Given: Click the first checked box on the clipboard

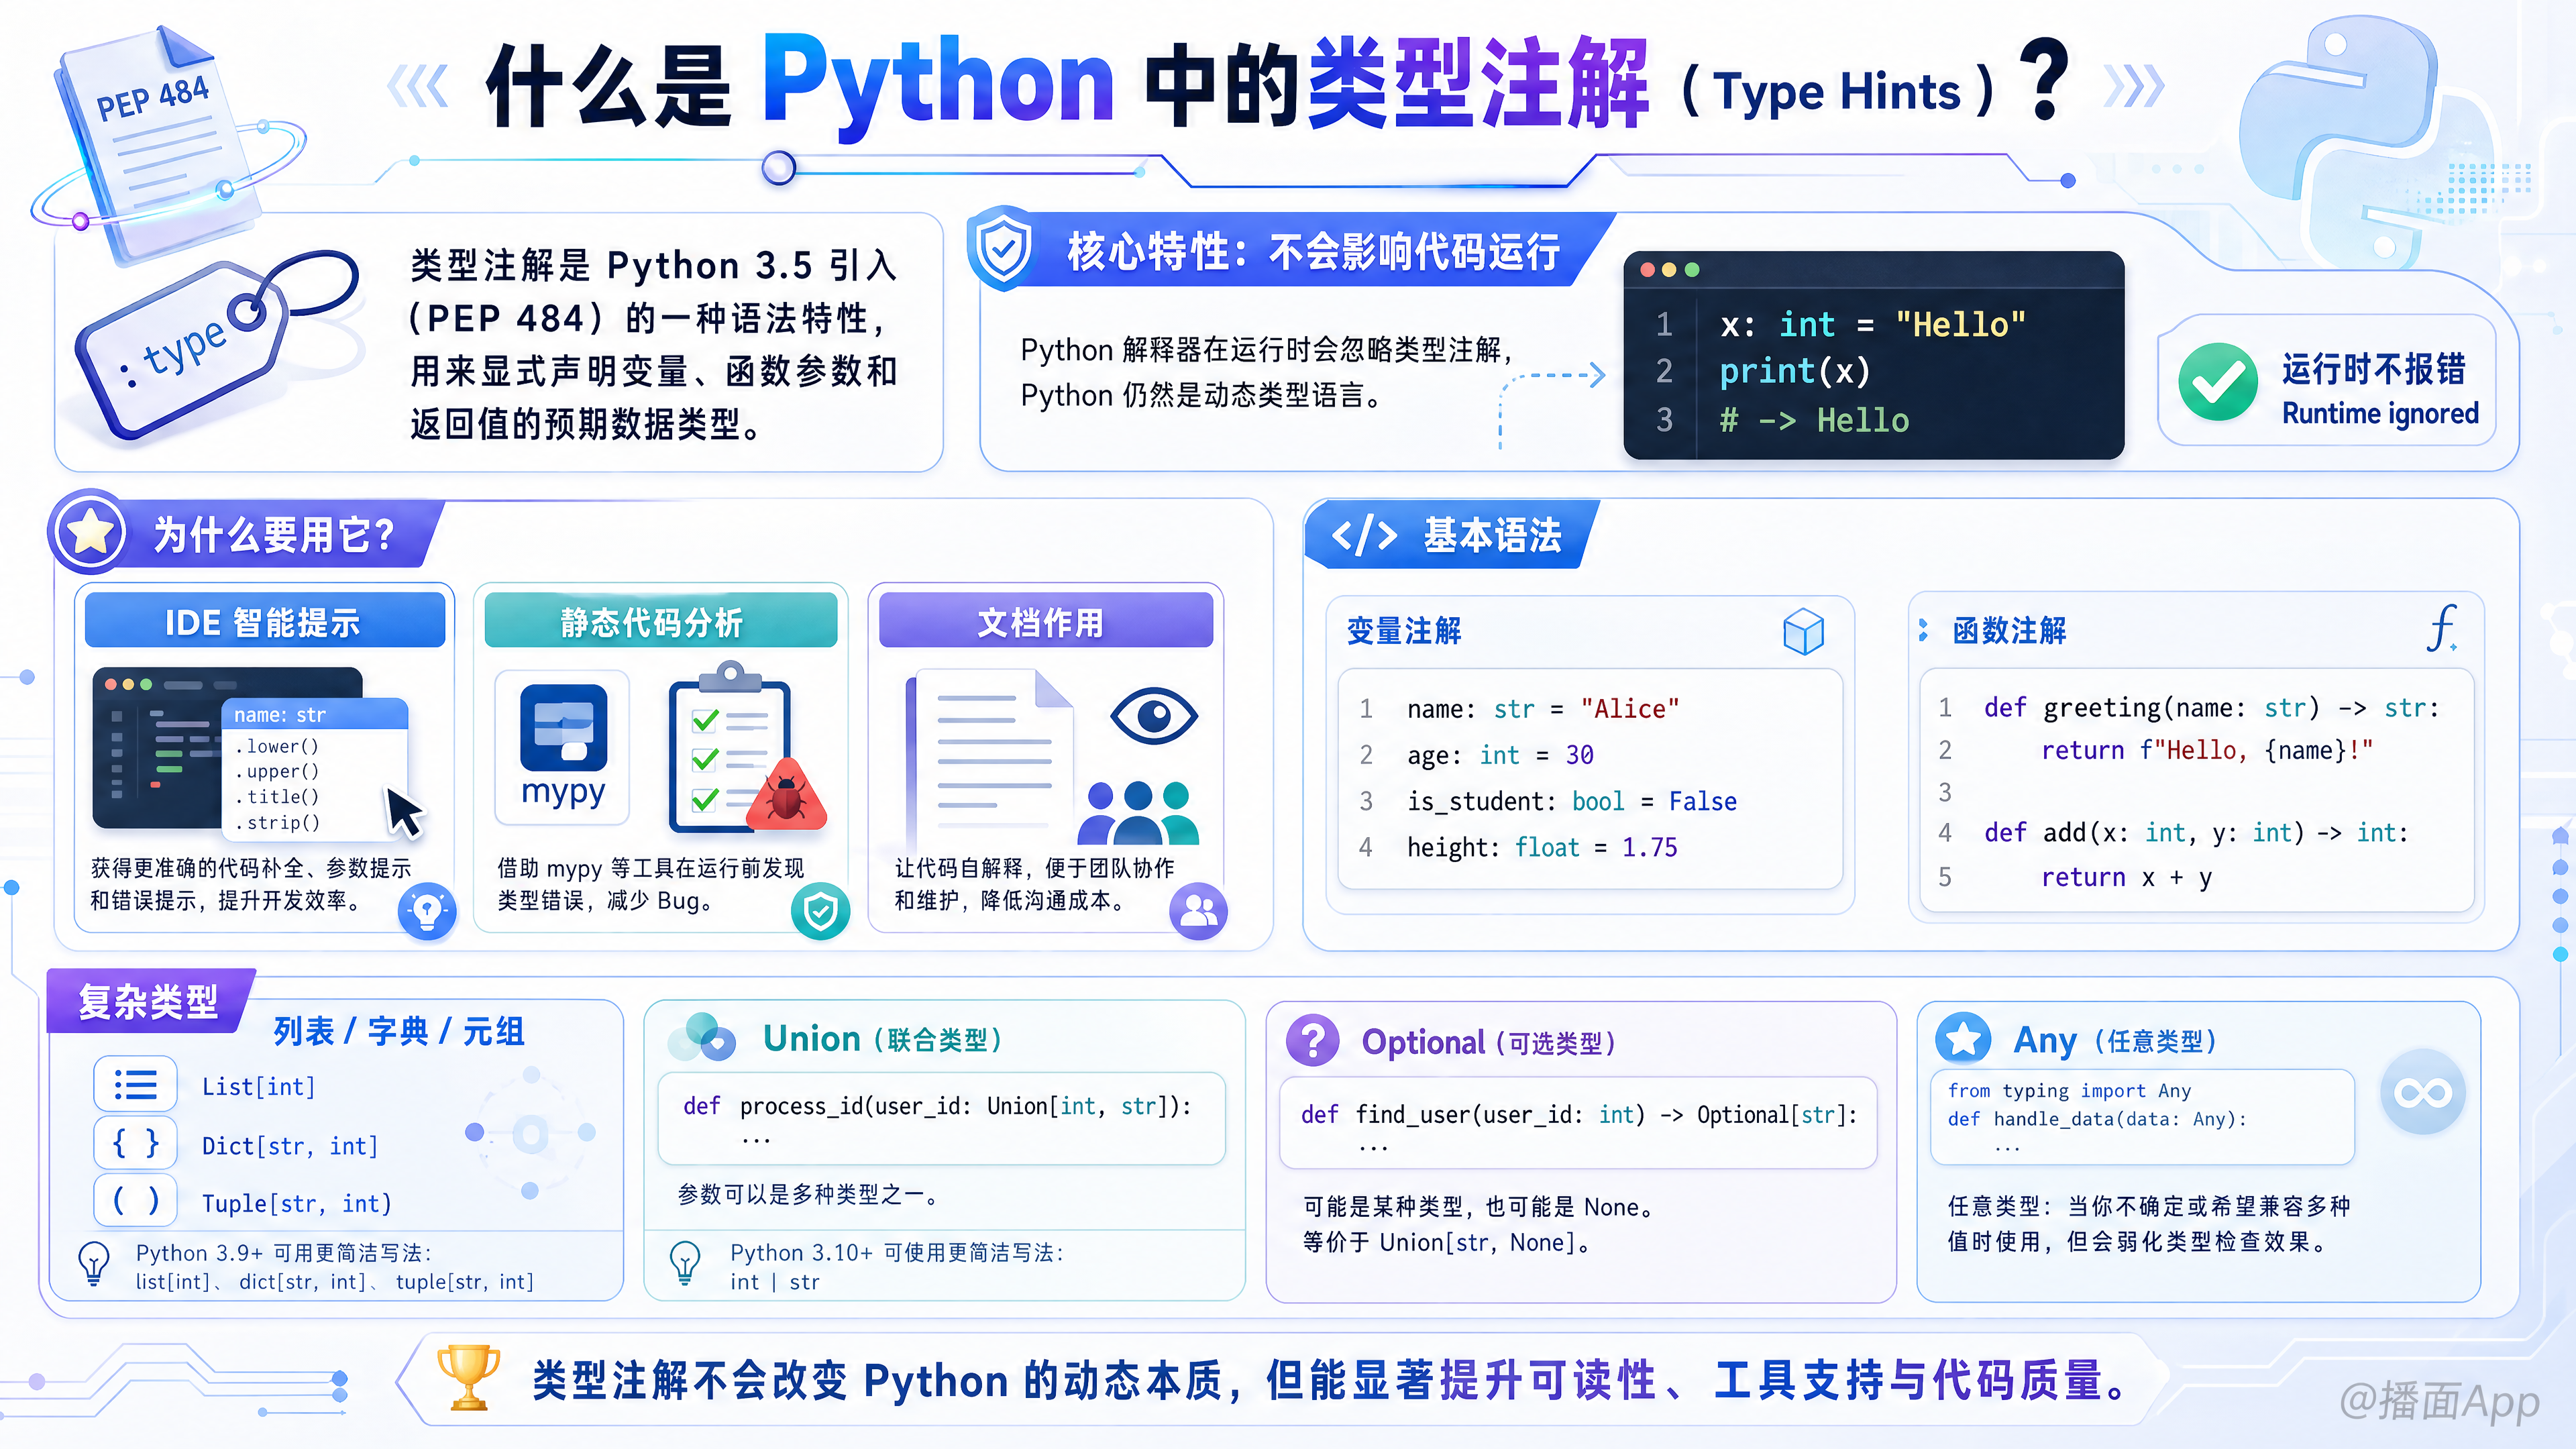Looking at the screenshot, I should (x=705, y=719).
